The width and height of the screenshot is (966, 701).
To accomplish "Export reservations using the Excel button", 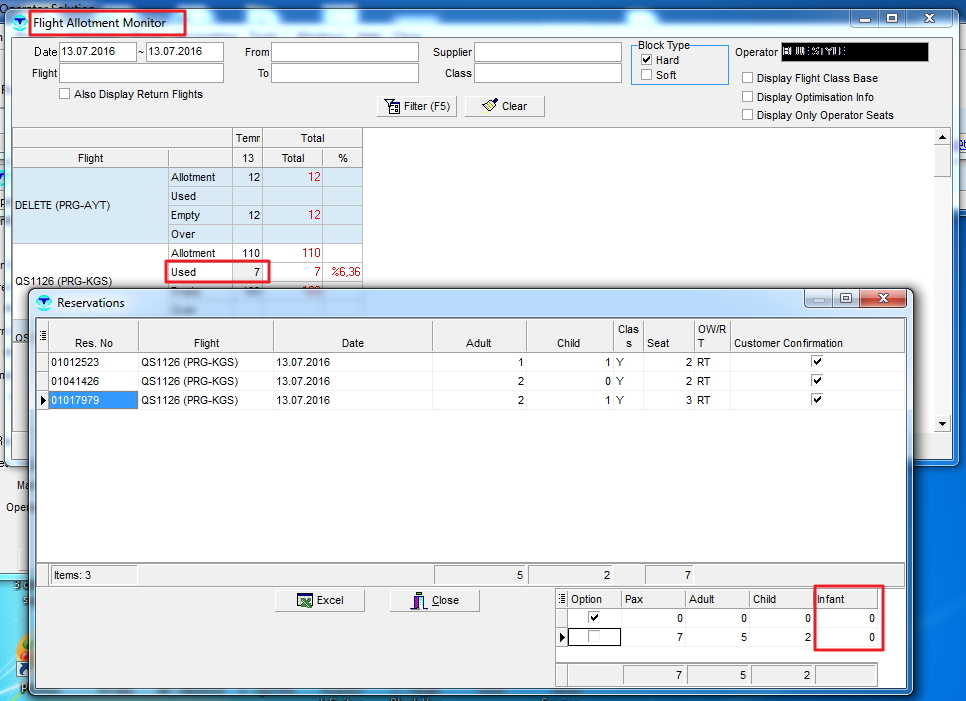I will pyautogui.click(x=320, y=600).
